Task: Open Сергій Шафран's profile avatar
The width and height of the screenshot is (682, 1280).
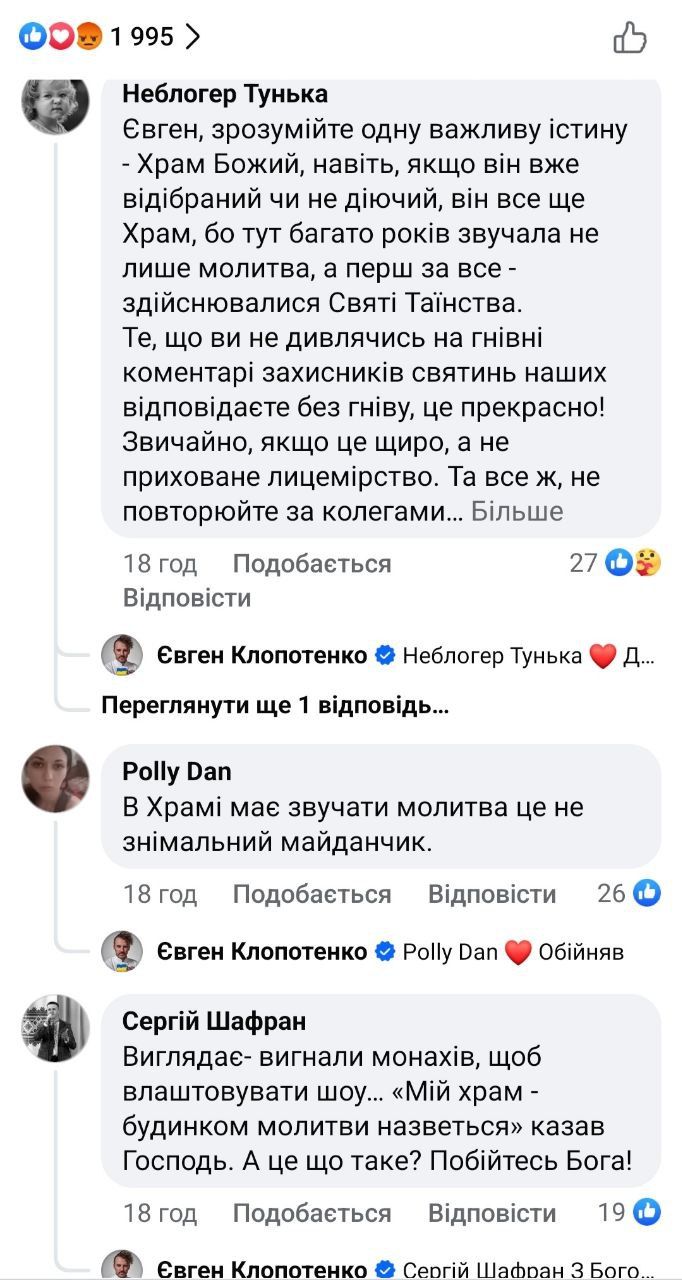Action: pyautogui.click(x=57, y=1028)
